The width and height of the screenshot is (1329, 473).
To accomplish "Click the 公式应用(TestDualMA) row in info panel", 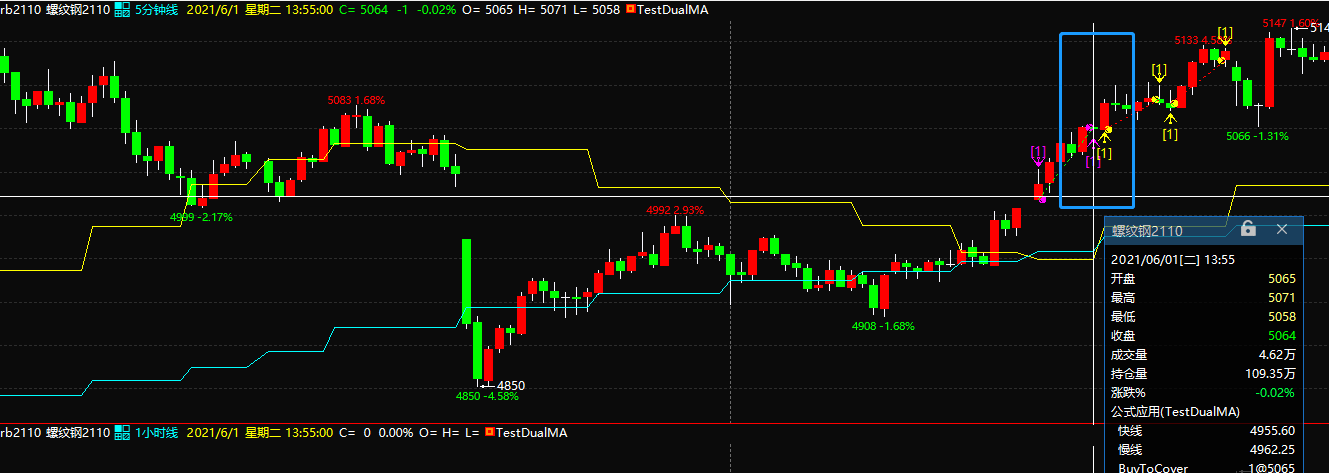I will click(x=1175, y=411).
